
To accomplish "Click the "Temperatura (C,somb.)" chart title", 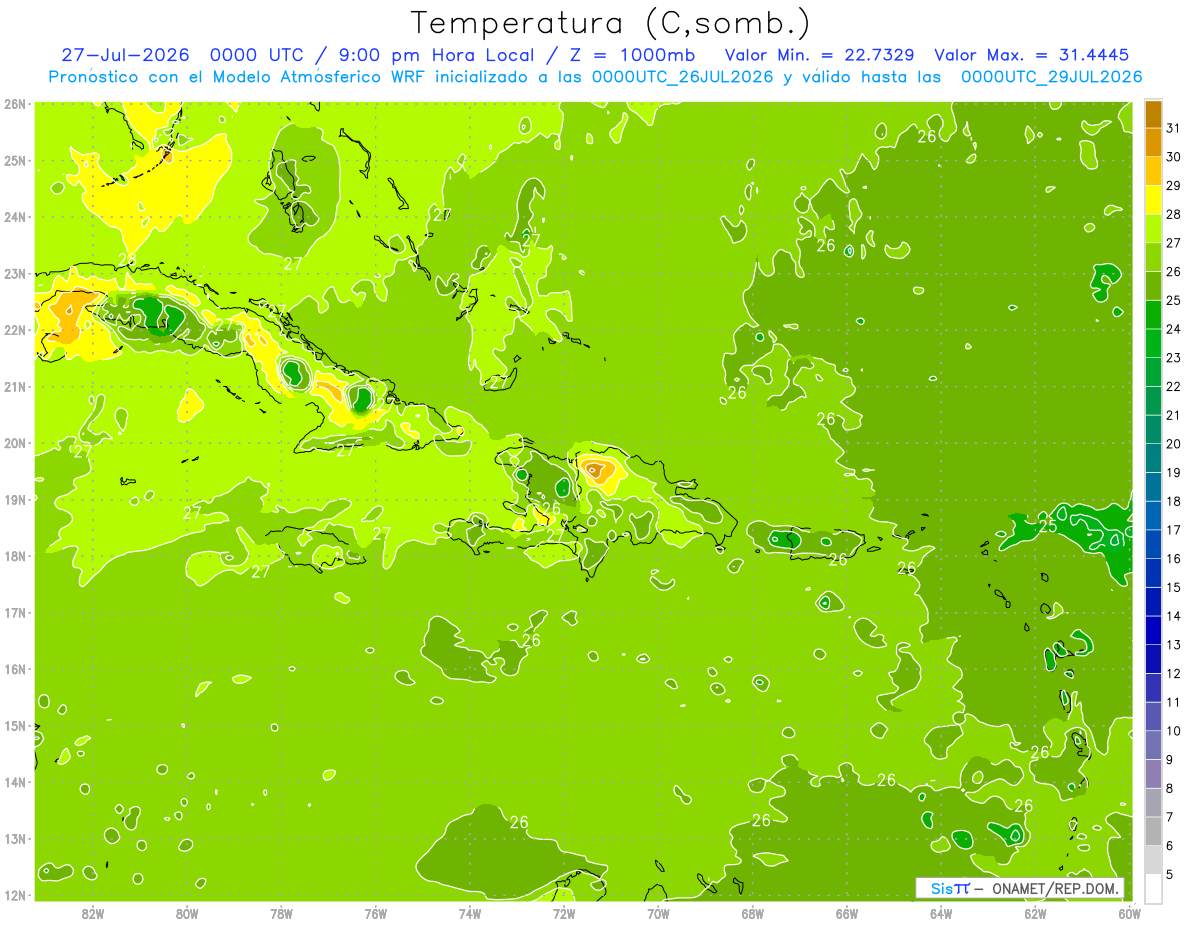I will (x=610, y=23).
